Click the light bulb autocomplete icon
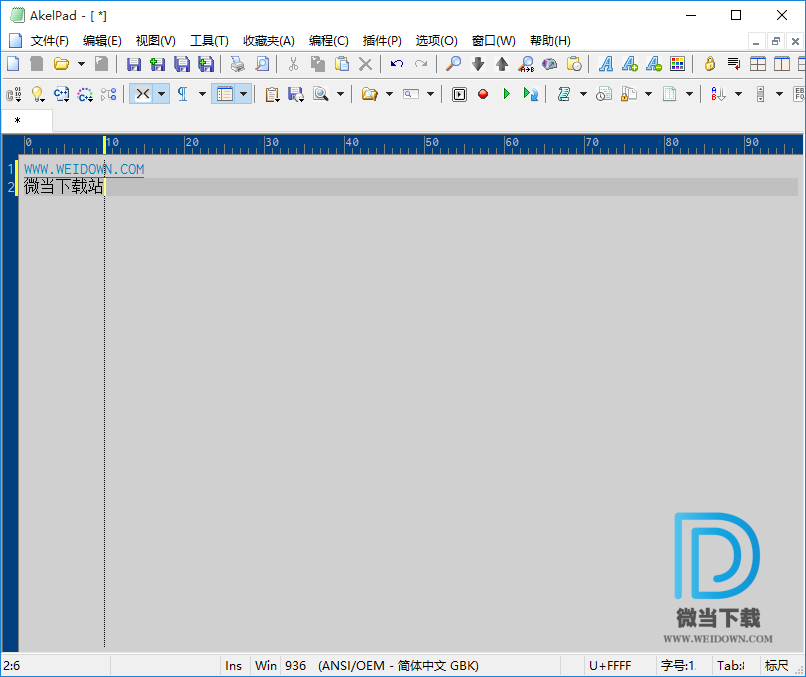The width and height of the screenshot is (806, 677). click(38, 94)
